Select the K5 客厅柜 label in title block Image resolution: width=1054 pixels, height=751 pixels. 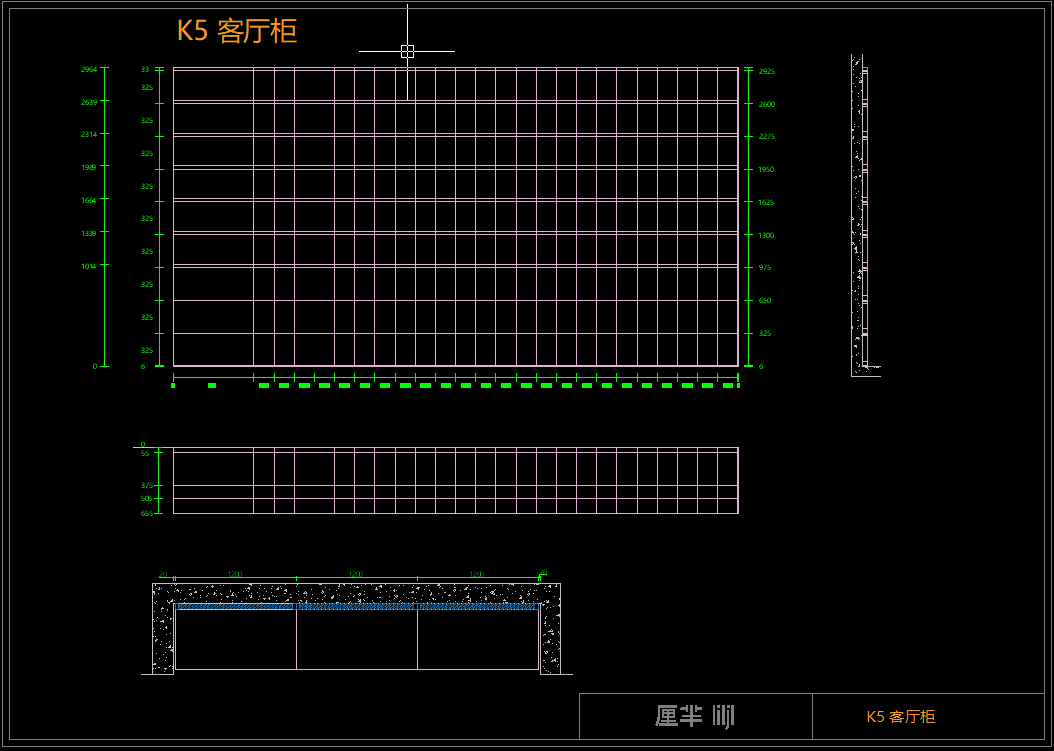coord(900,717)
